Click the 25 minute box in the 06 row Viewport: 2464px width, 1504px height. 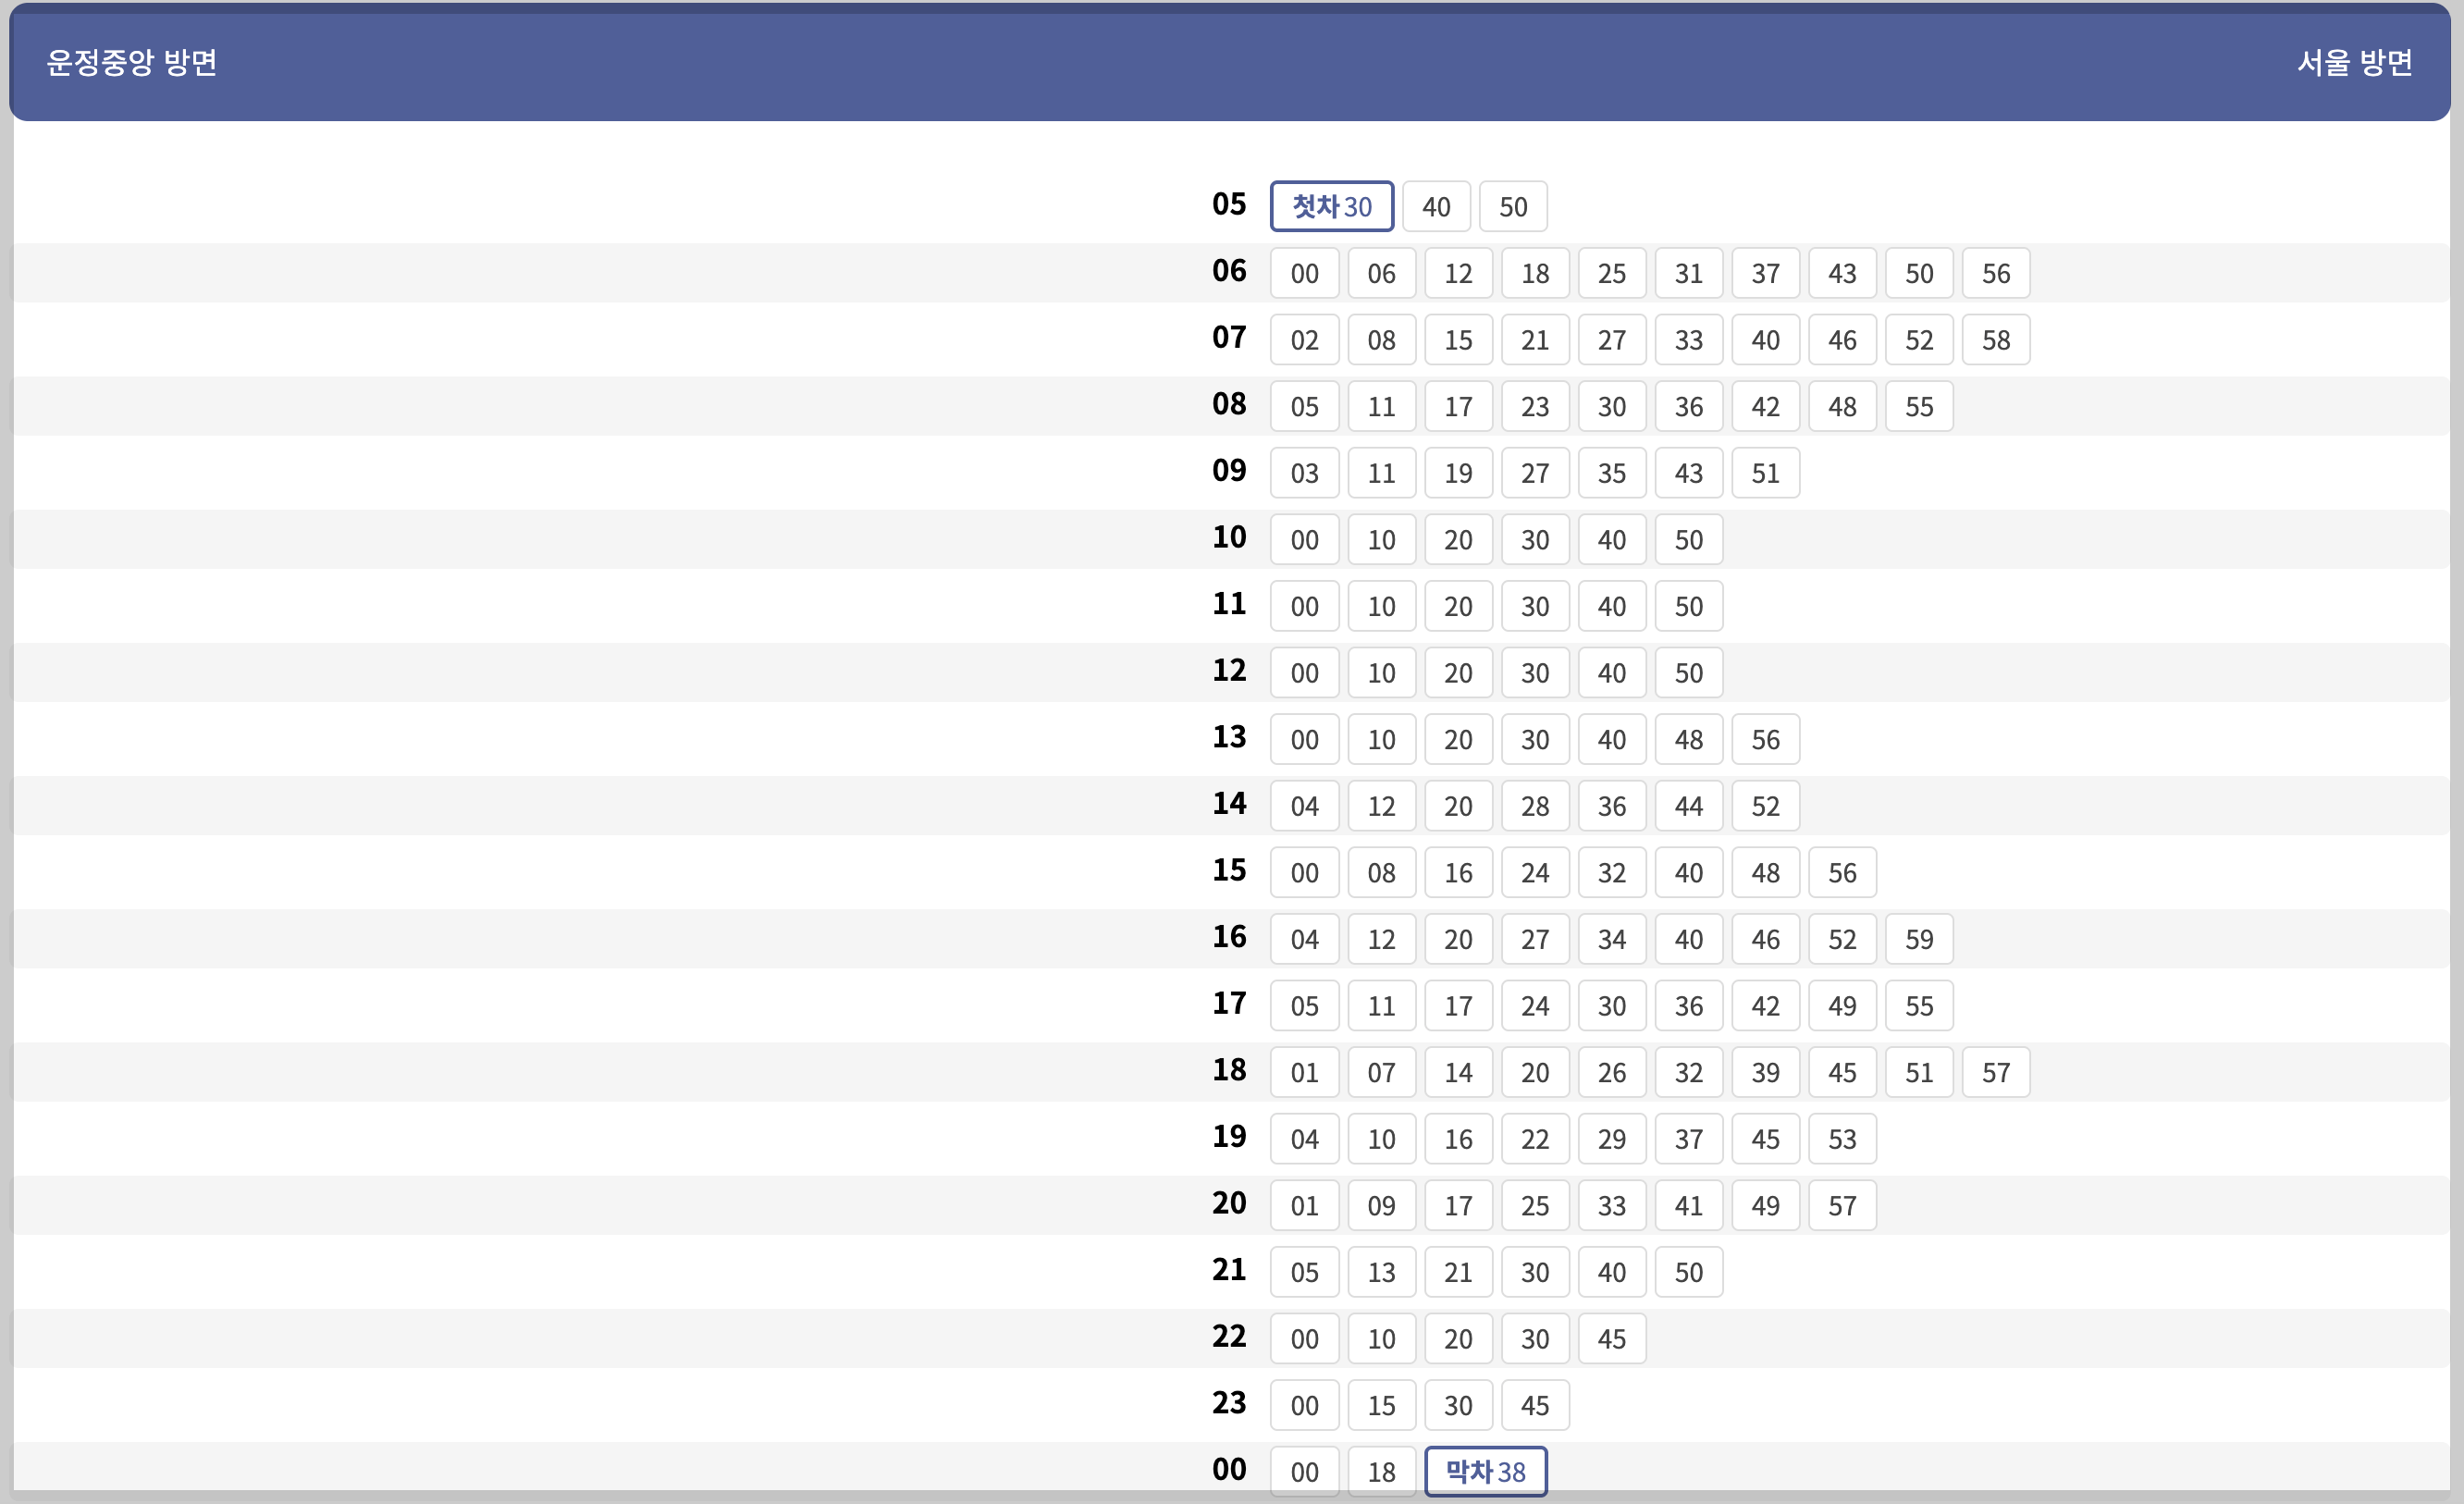click(1612, 273)
